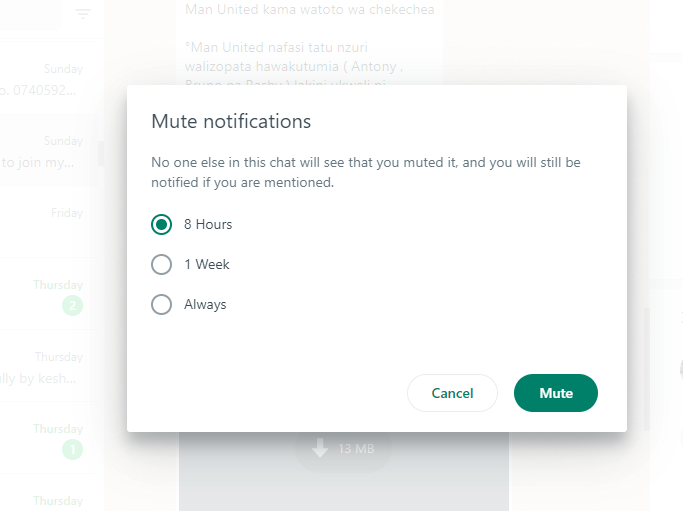
Task: Confirm with the green Mute button
Action: coord(556,393)
